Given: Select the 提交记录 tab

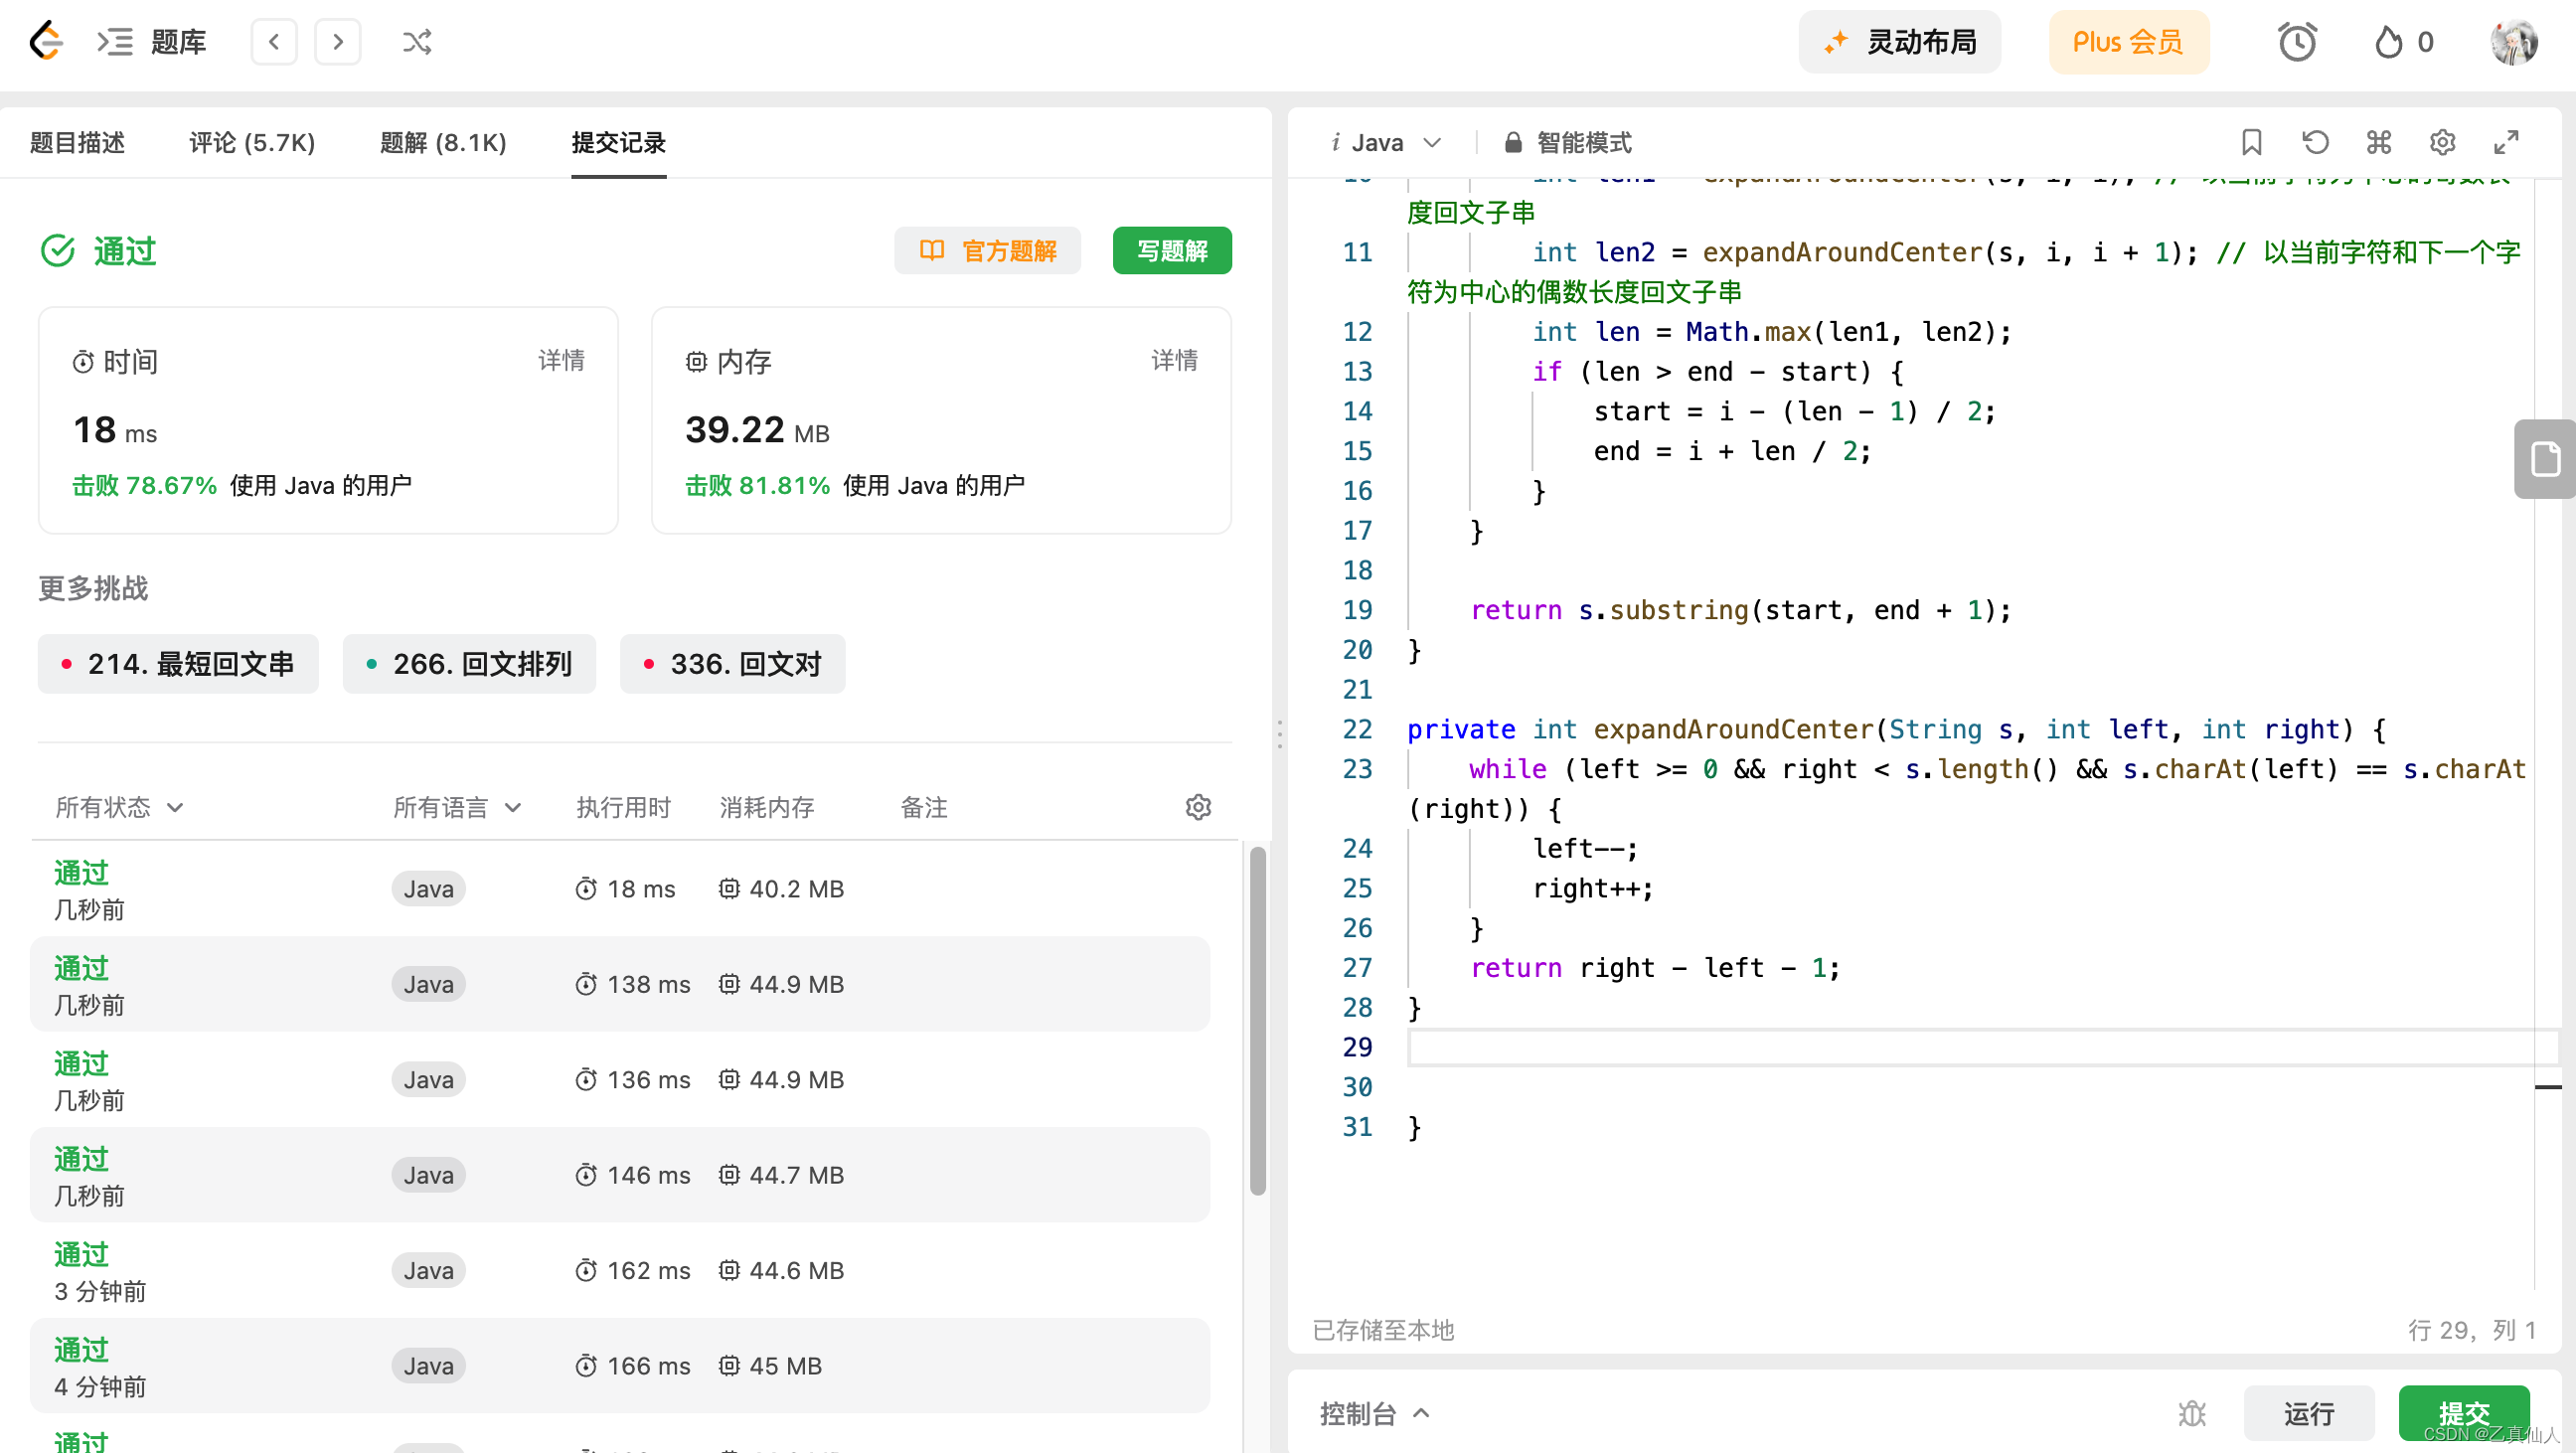Looking at the screenshot, I should coord(619,143).
